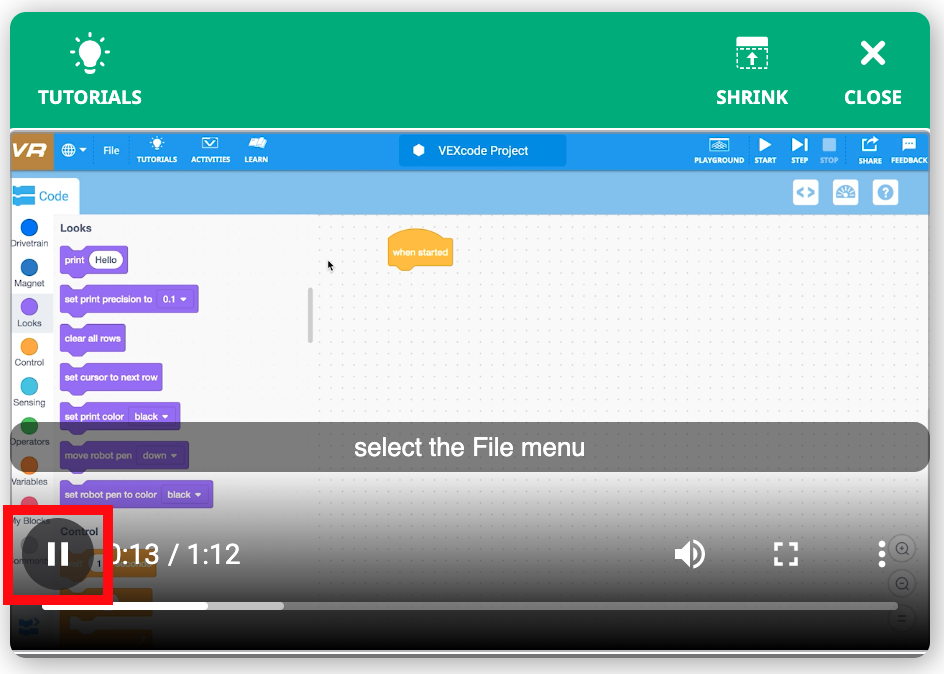Image resolution: width=944 pixels, height=674 pixels.
Task: Send Feedback from the toolbar
Action: click(x=910, y=150)
